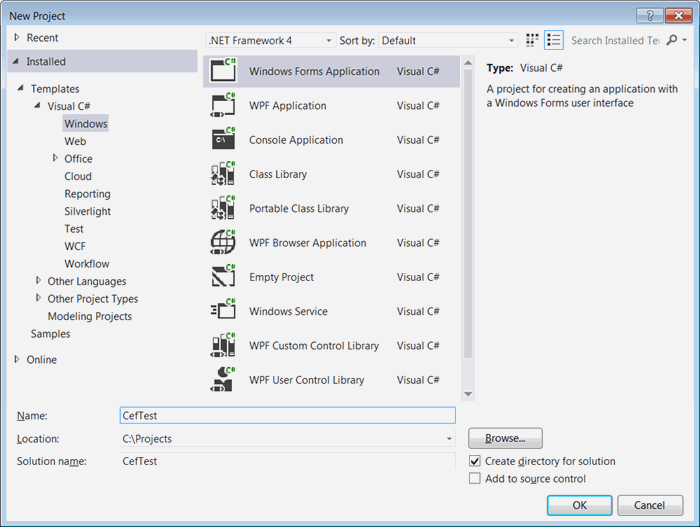Click the Empty Project template icon
The image size is (700, 527).
pos(223,277)
